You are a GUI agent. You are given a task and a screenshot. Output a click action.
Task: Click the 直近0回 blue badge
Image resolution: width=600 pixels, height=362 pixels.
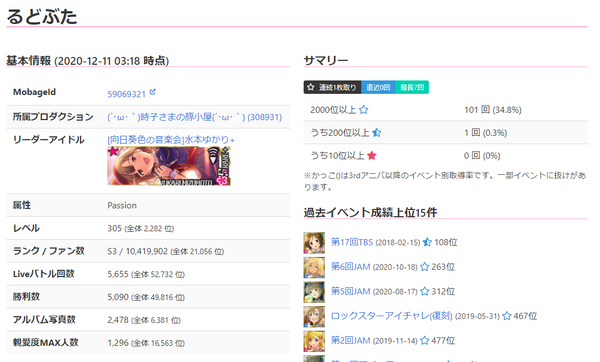tap(378, 87)
